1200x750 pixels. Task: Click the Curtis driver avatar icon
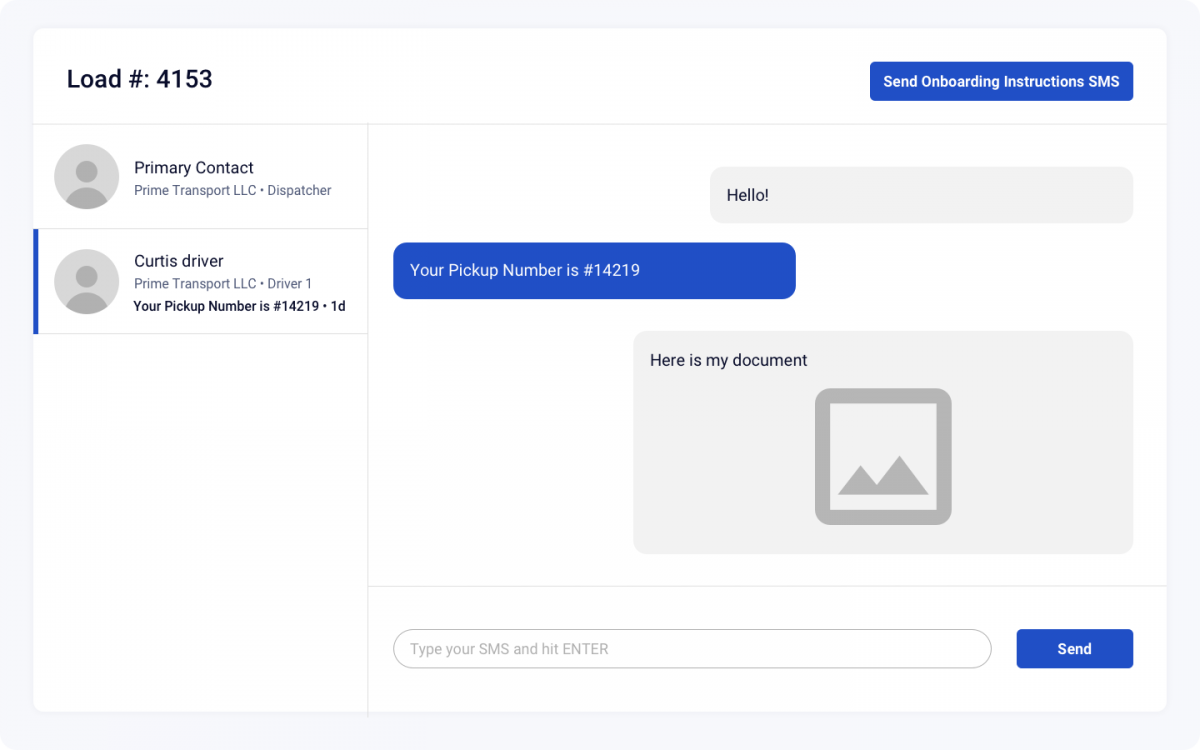[86, 281]
